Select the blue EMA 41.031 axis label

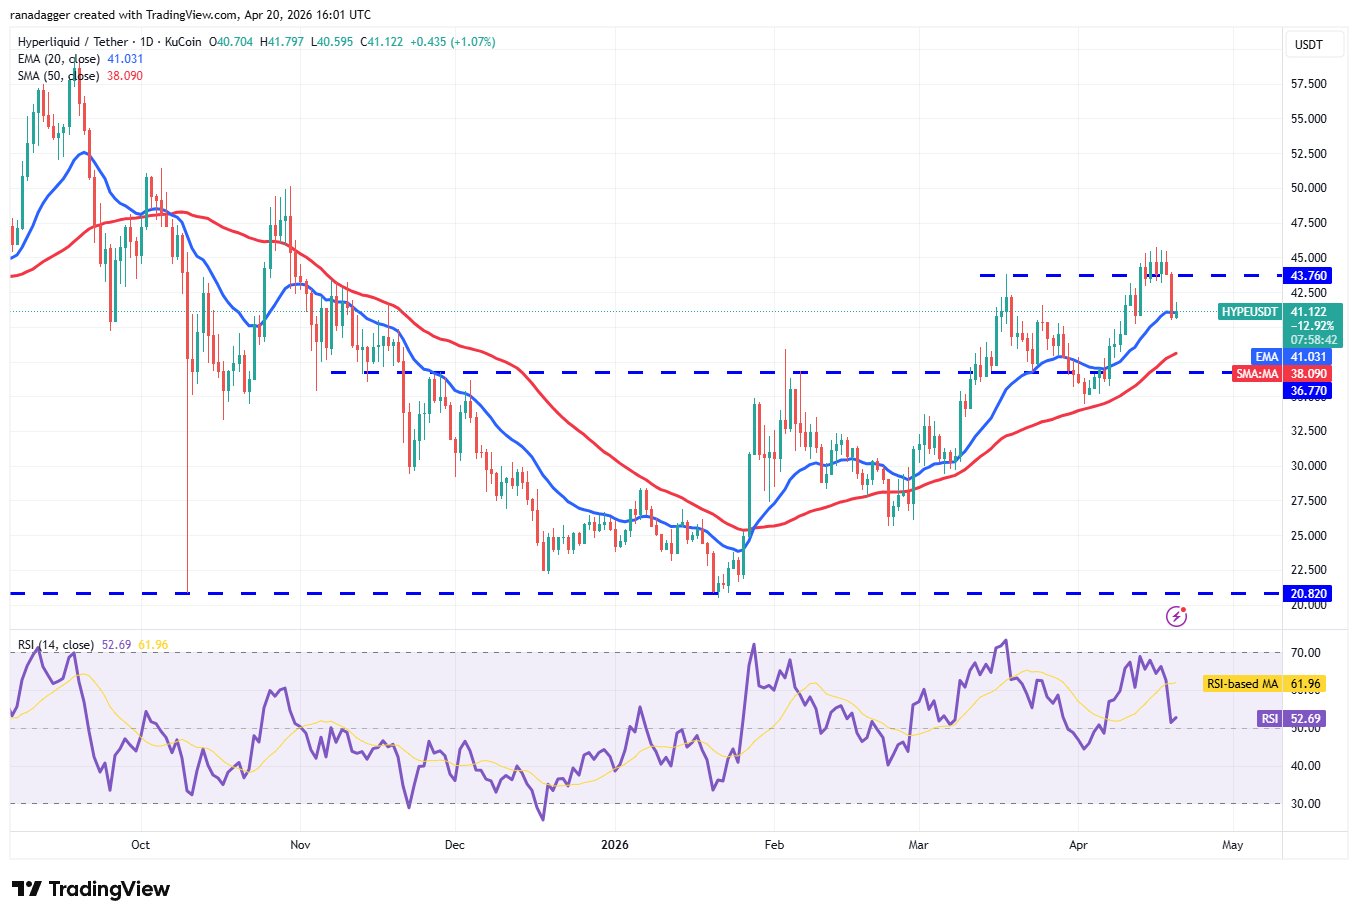(x=1308, y=357)
